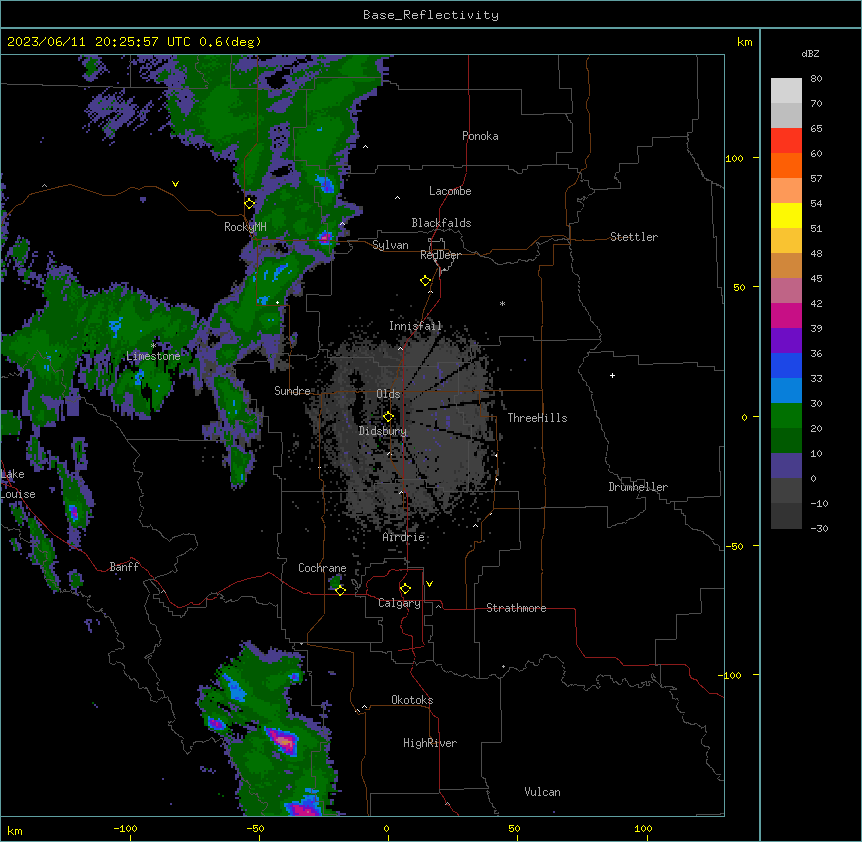Click the Okotoks city label
862x842 pixels.
[412, 700]
